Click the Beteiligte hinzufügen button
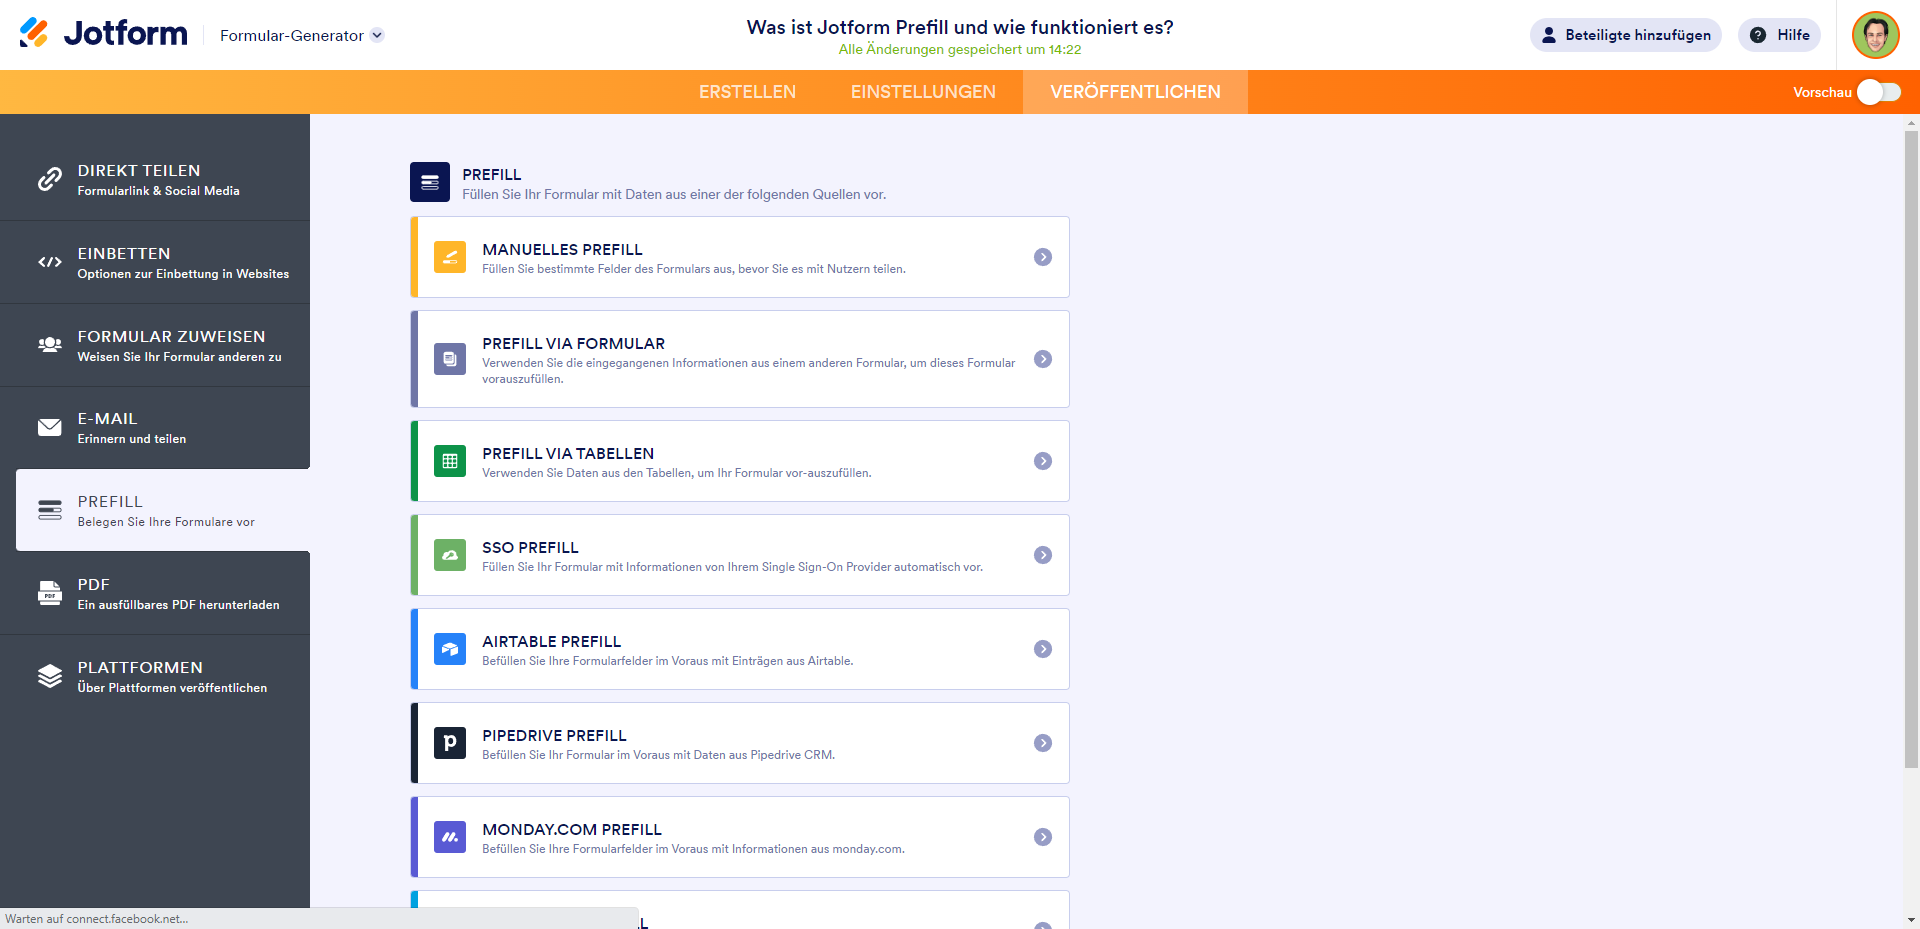 pos(1625,35)
